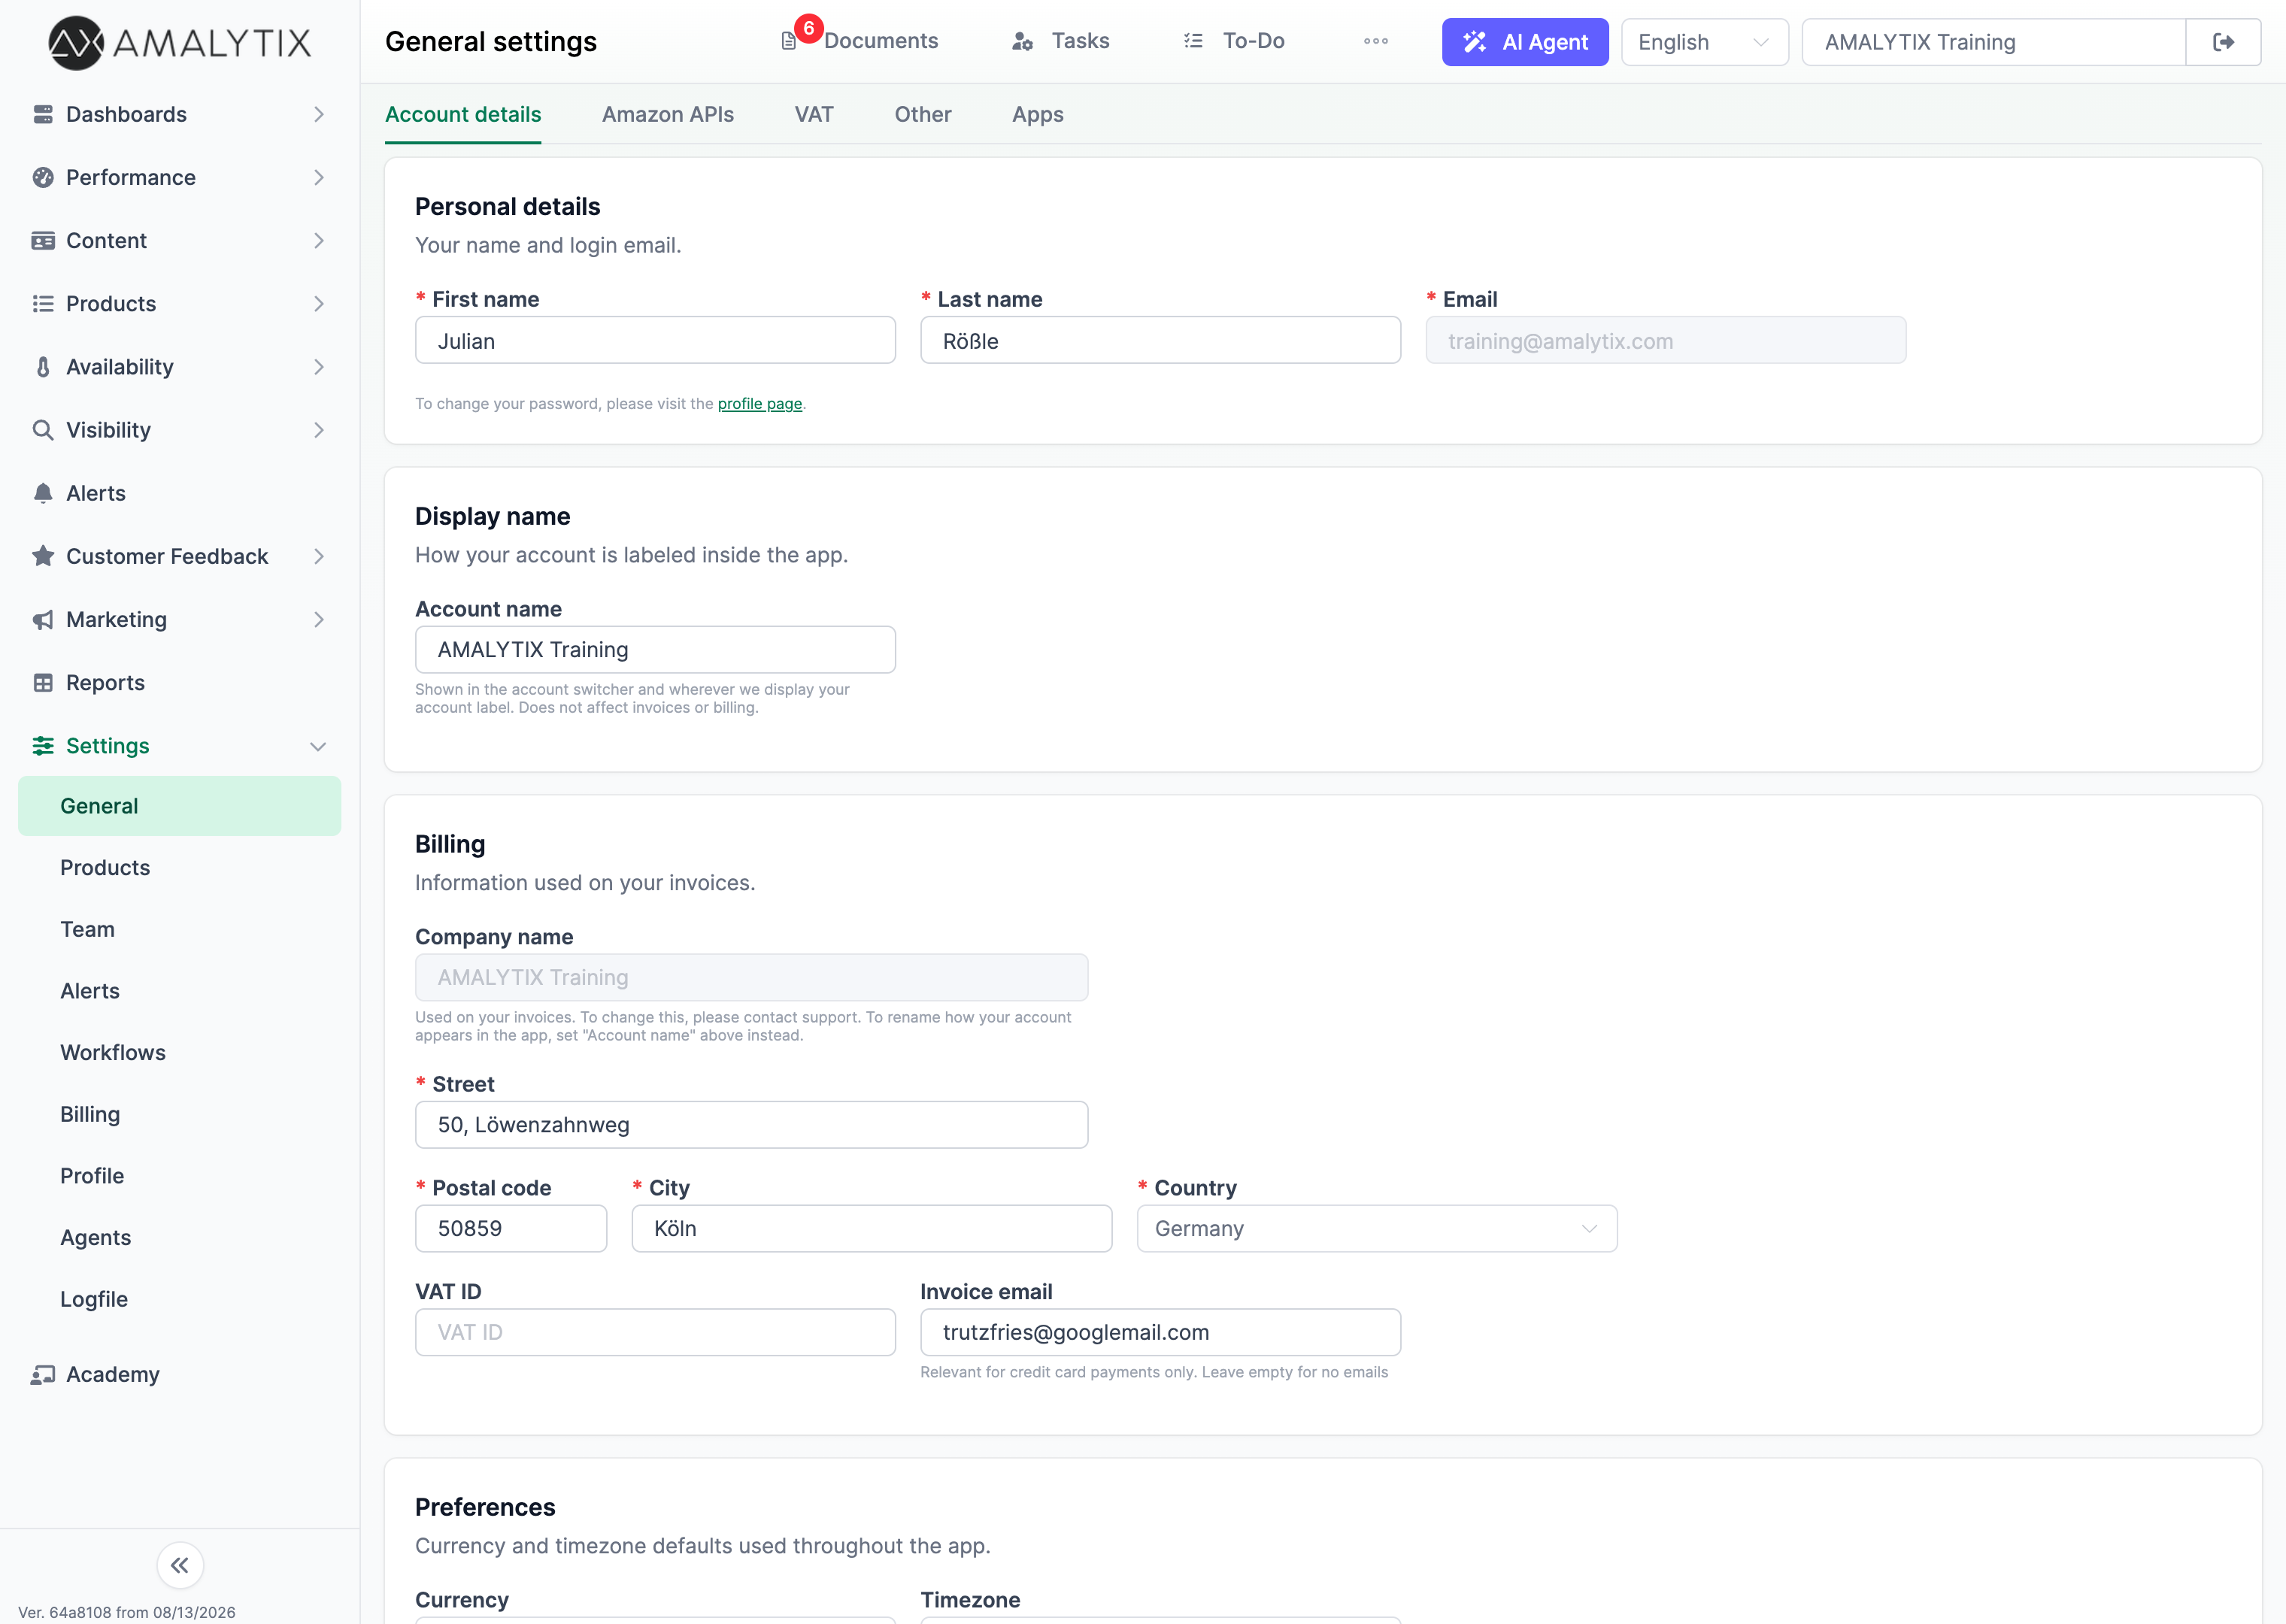
Task: Switch to the VAT tab
Action: click(814, 114)
